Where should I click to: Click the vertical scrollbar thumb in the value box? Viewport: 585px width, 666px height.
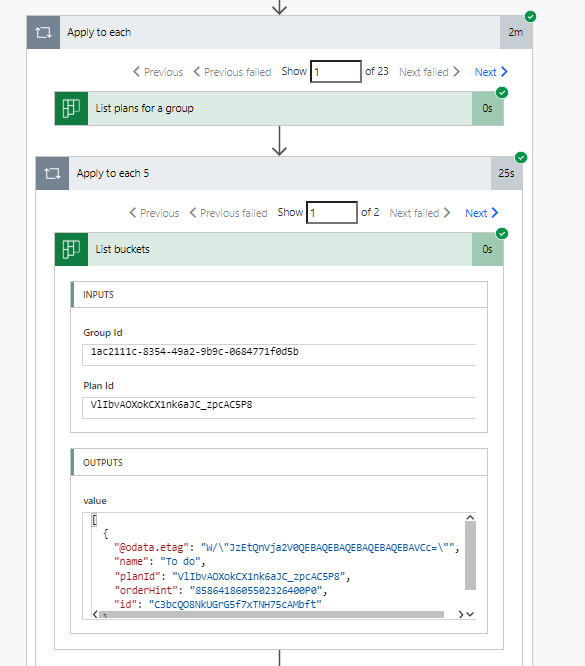pyautogui.click(x=470, y=555)
